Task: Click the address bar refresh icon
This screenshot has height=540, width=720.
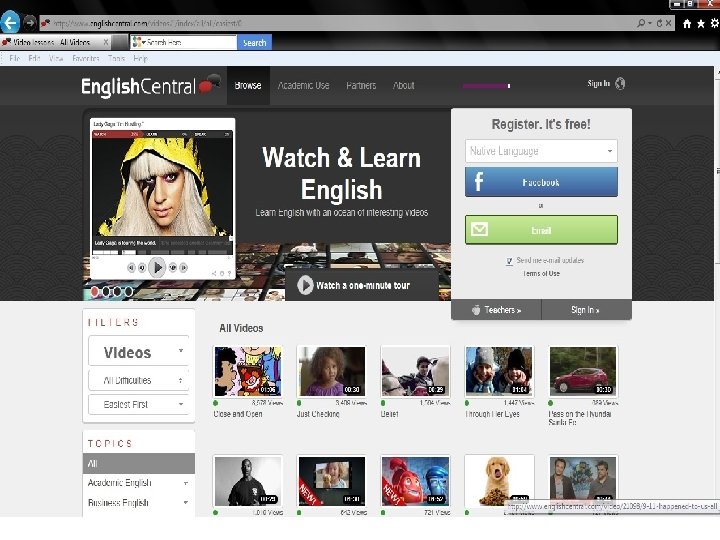Action: coord(659,23)
